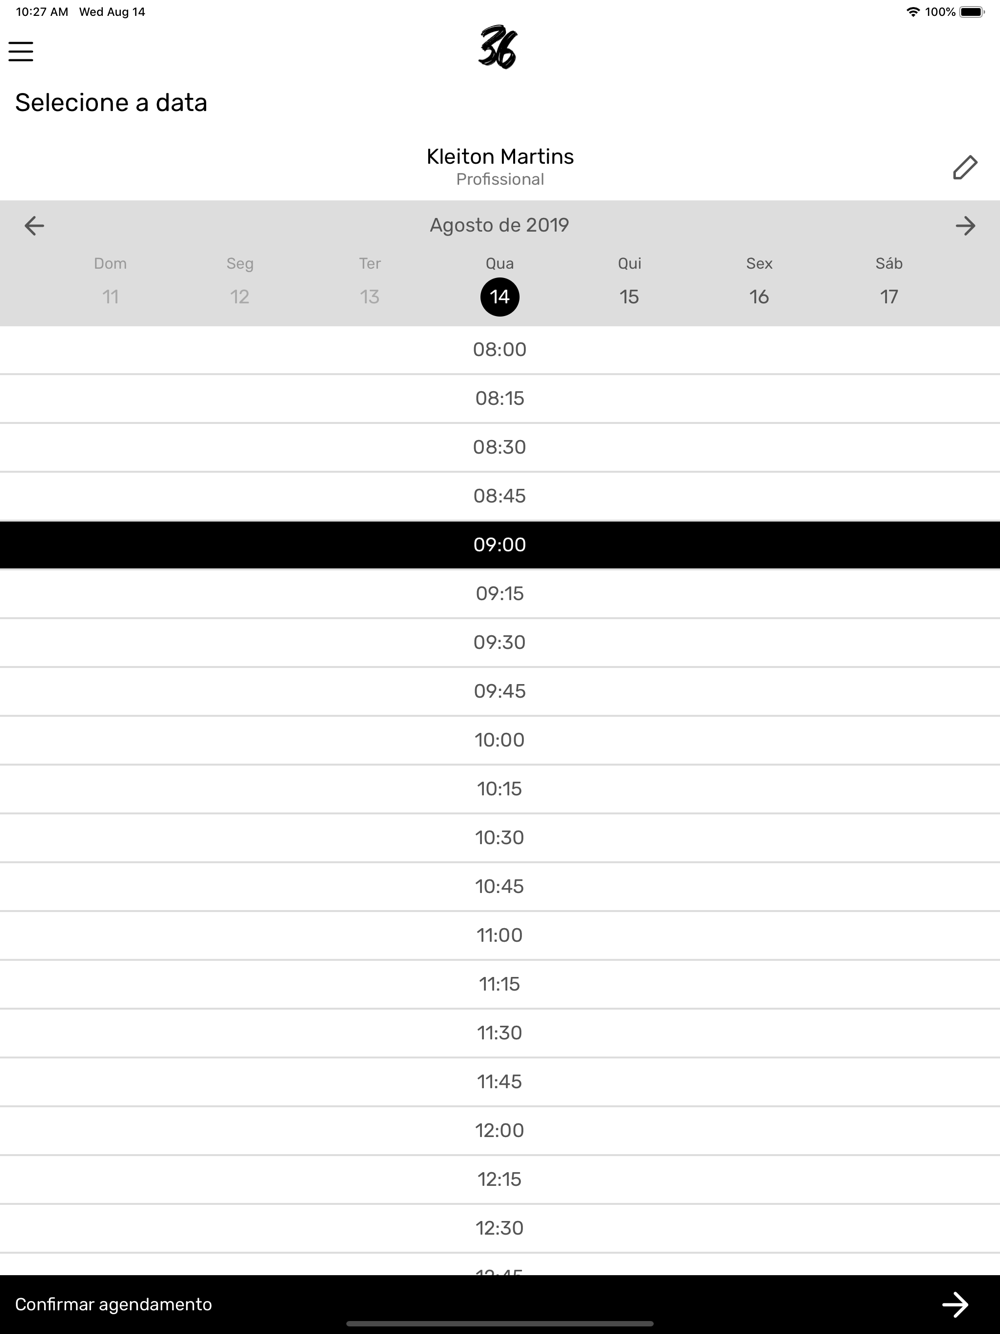Edit professional with the pencil icon
The height and width of the screenshot is (1334, 1000).
point(965,167)
